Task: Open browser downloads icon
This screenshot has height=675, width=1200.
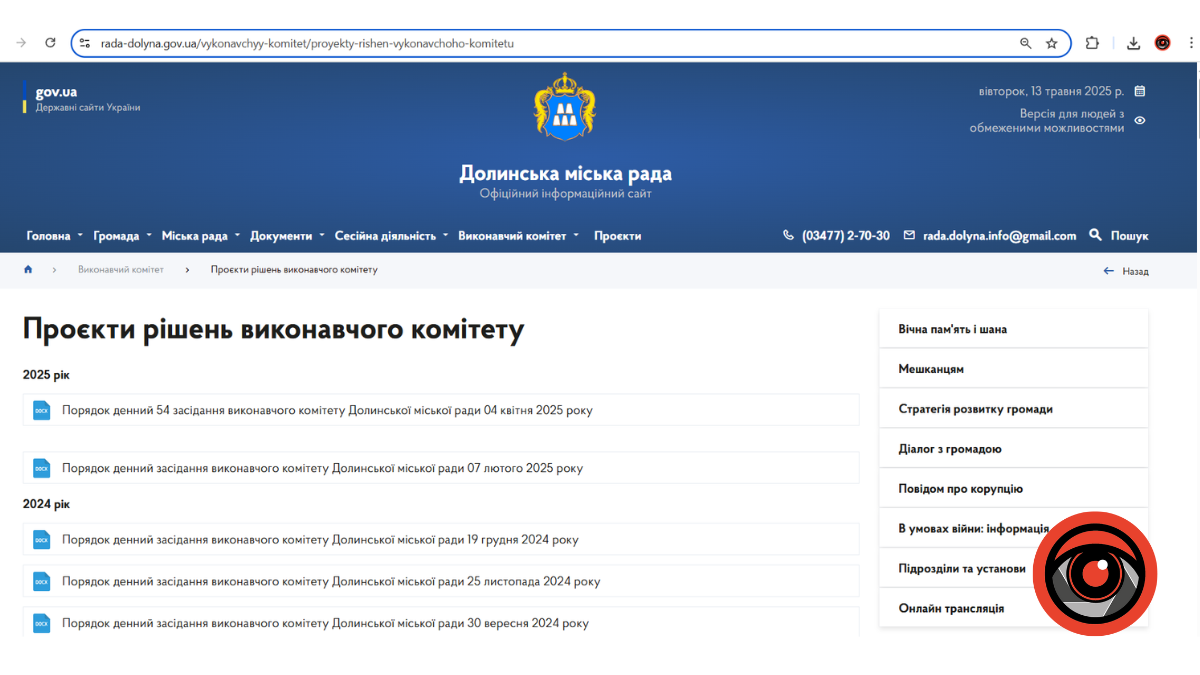Action: point(1133,43)
